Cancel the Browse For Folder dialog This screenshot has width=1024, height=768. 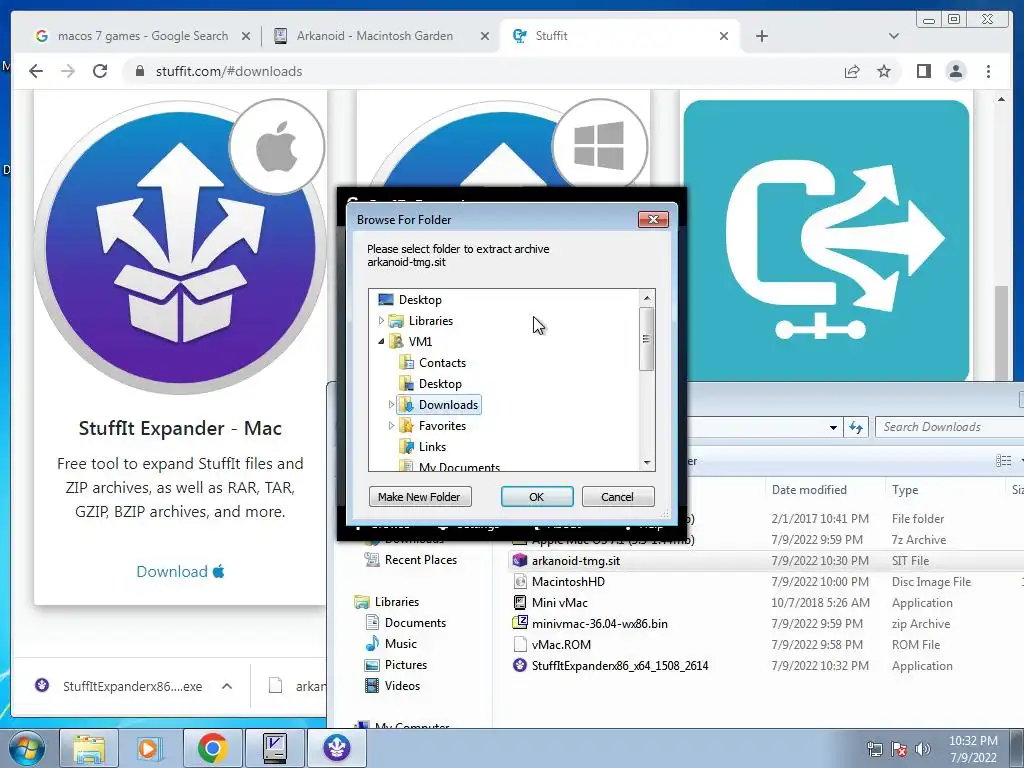click(x=617, y=497)
